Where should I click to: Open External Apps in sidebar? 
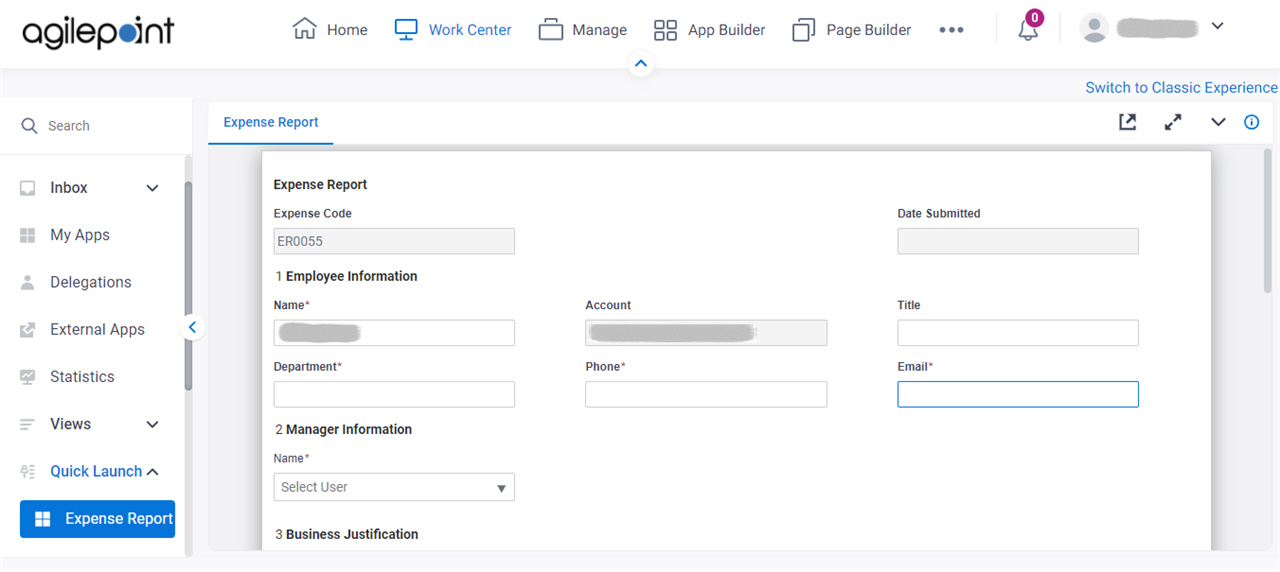(97, 329)
